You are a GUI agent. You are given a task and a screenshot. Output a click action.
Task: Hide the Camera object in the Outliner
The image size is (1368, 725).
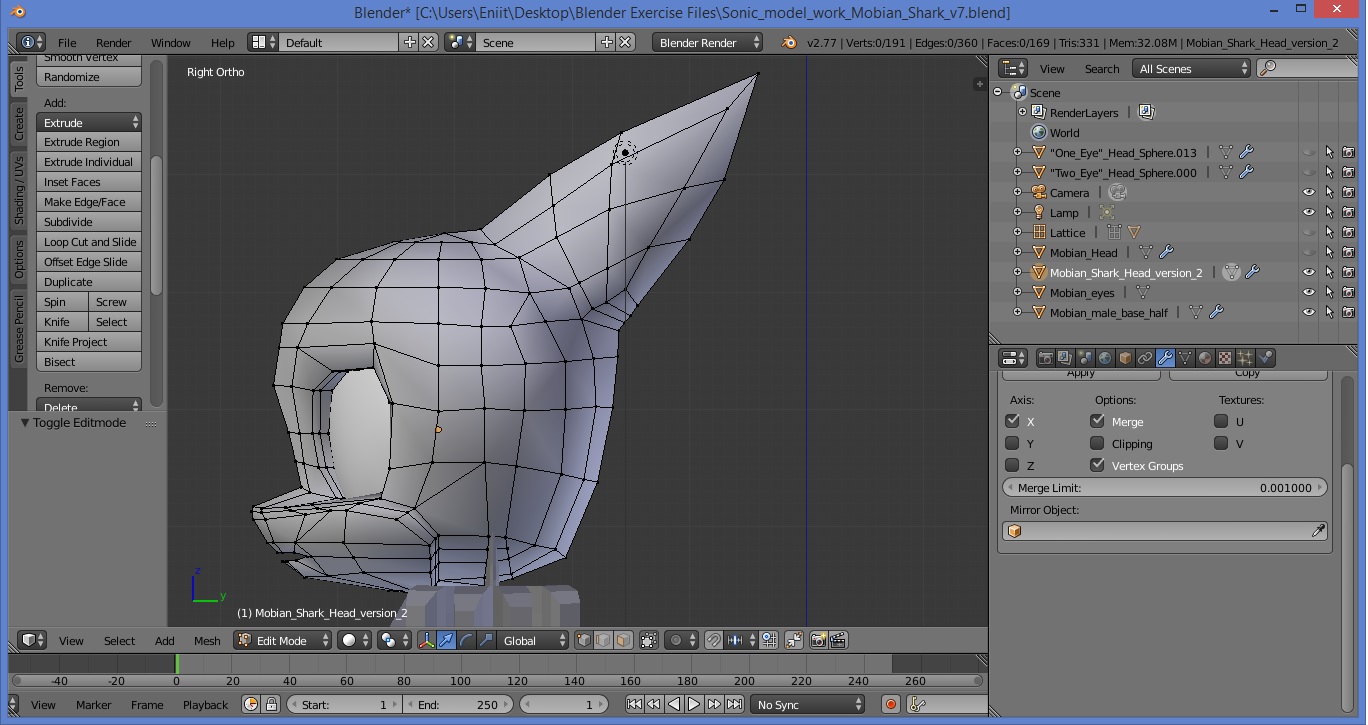point(1310,192)
